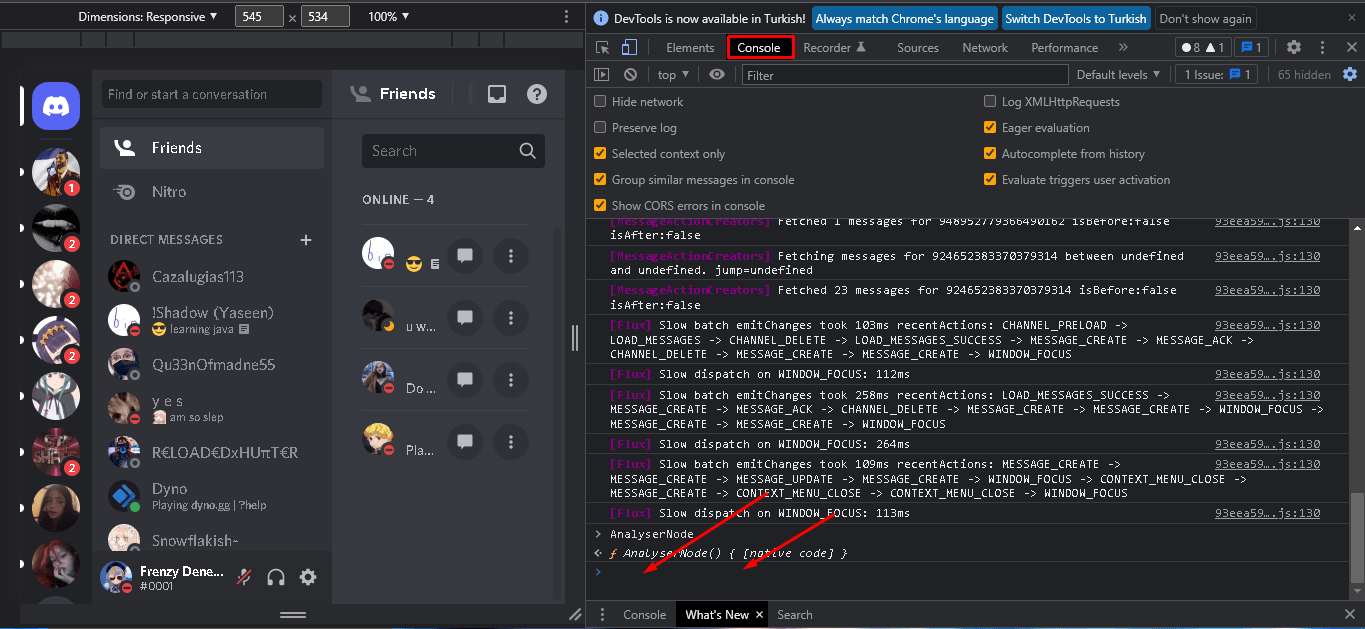Uncheck Autocomplete from history
Screen dimensions: 1365x629
[990, 154]
